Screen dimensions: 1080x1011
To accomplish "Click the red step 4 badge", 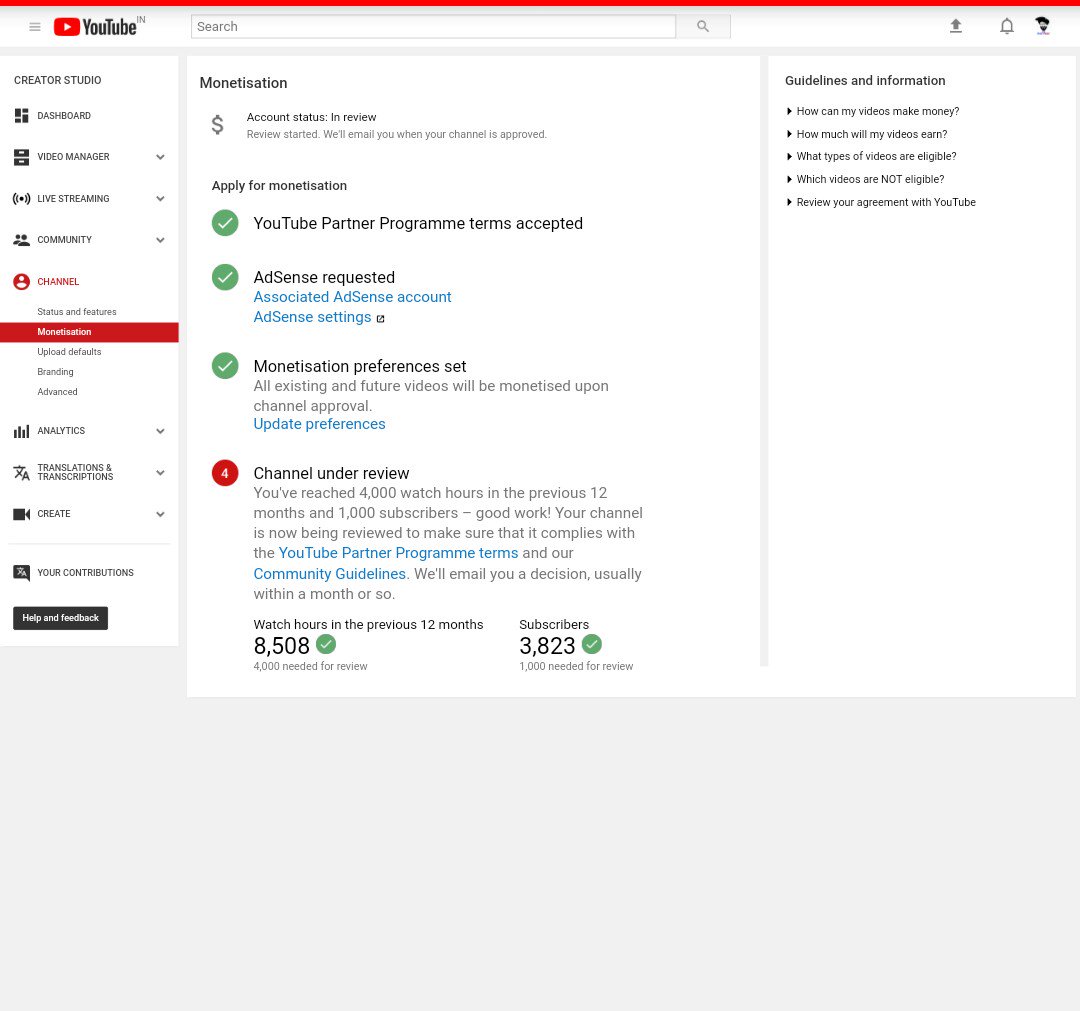I will (225, 473).
